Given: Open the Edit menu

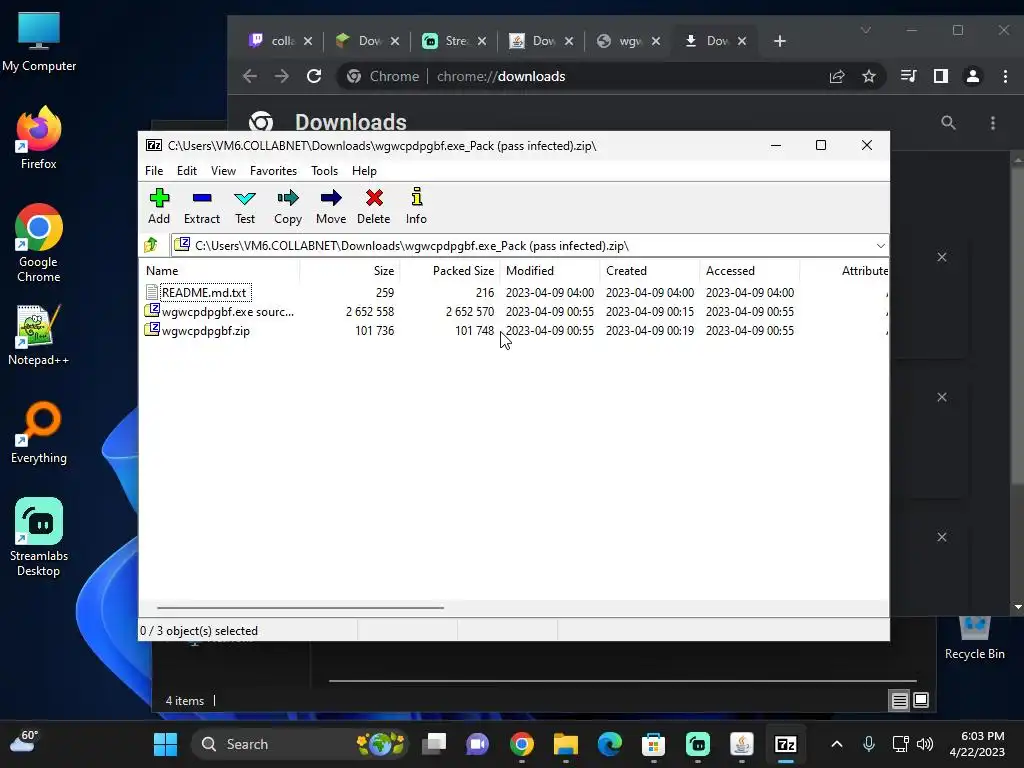Looking at the screenshot, I should pos(187,170).
